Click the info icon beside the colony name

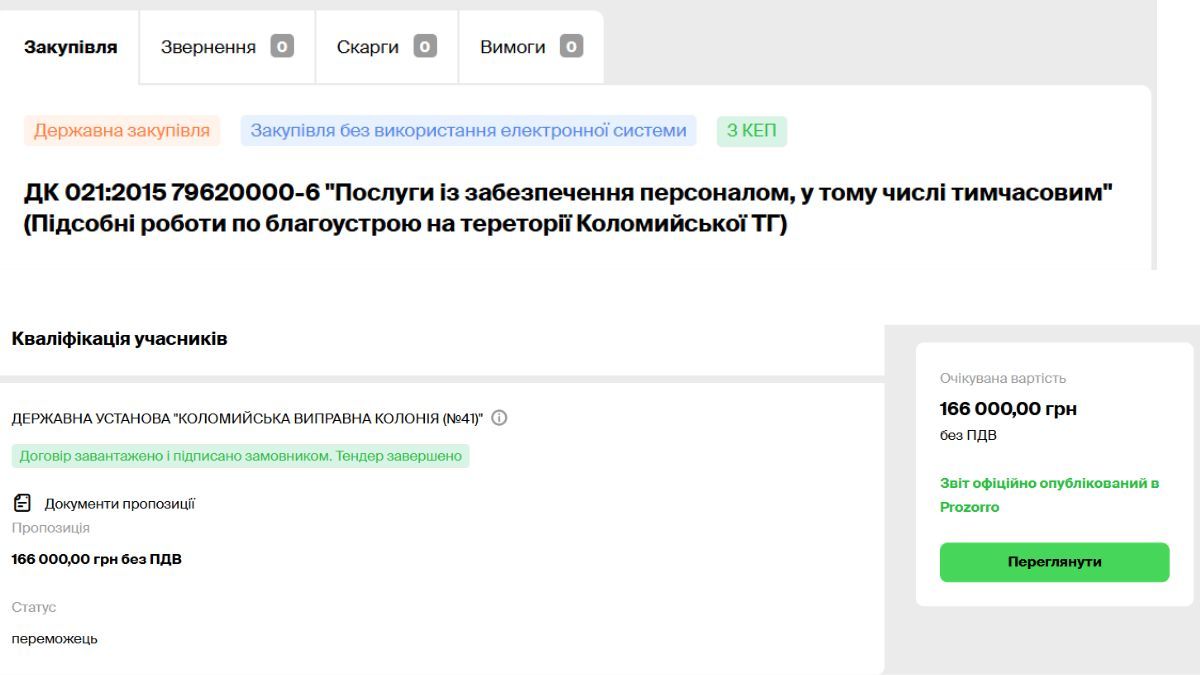point(499,419)
